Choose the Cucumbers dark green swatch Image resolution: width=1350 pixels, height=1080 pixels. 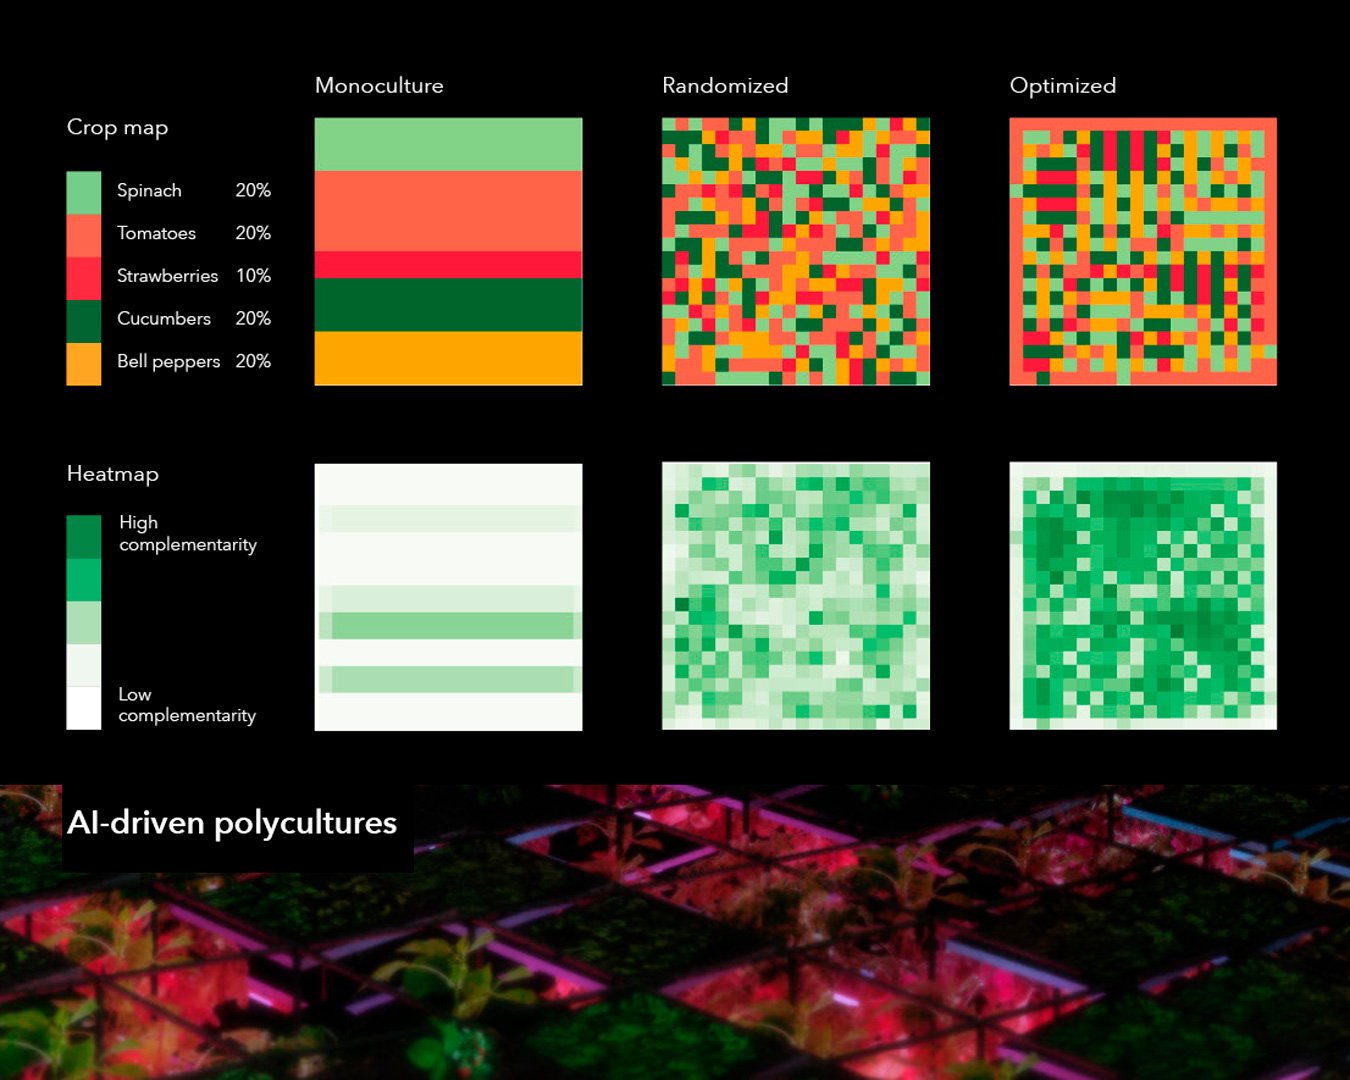(84, 321)
